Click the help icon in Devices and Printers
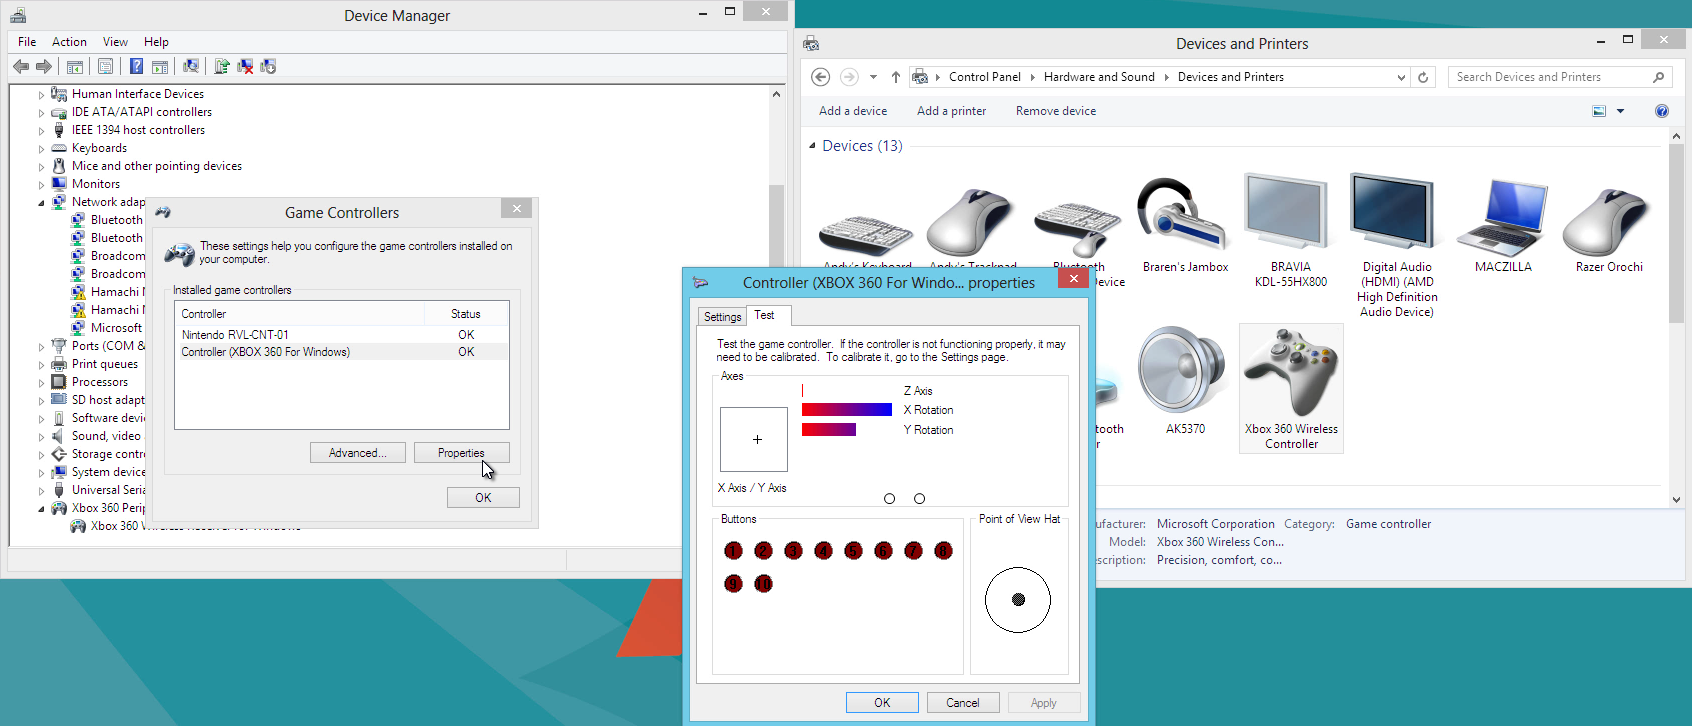 [1662, 111]
